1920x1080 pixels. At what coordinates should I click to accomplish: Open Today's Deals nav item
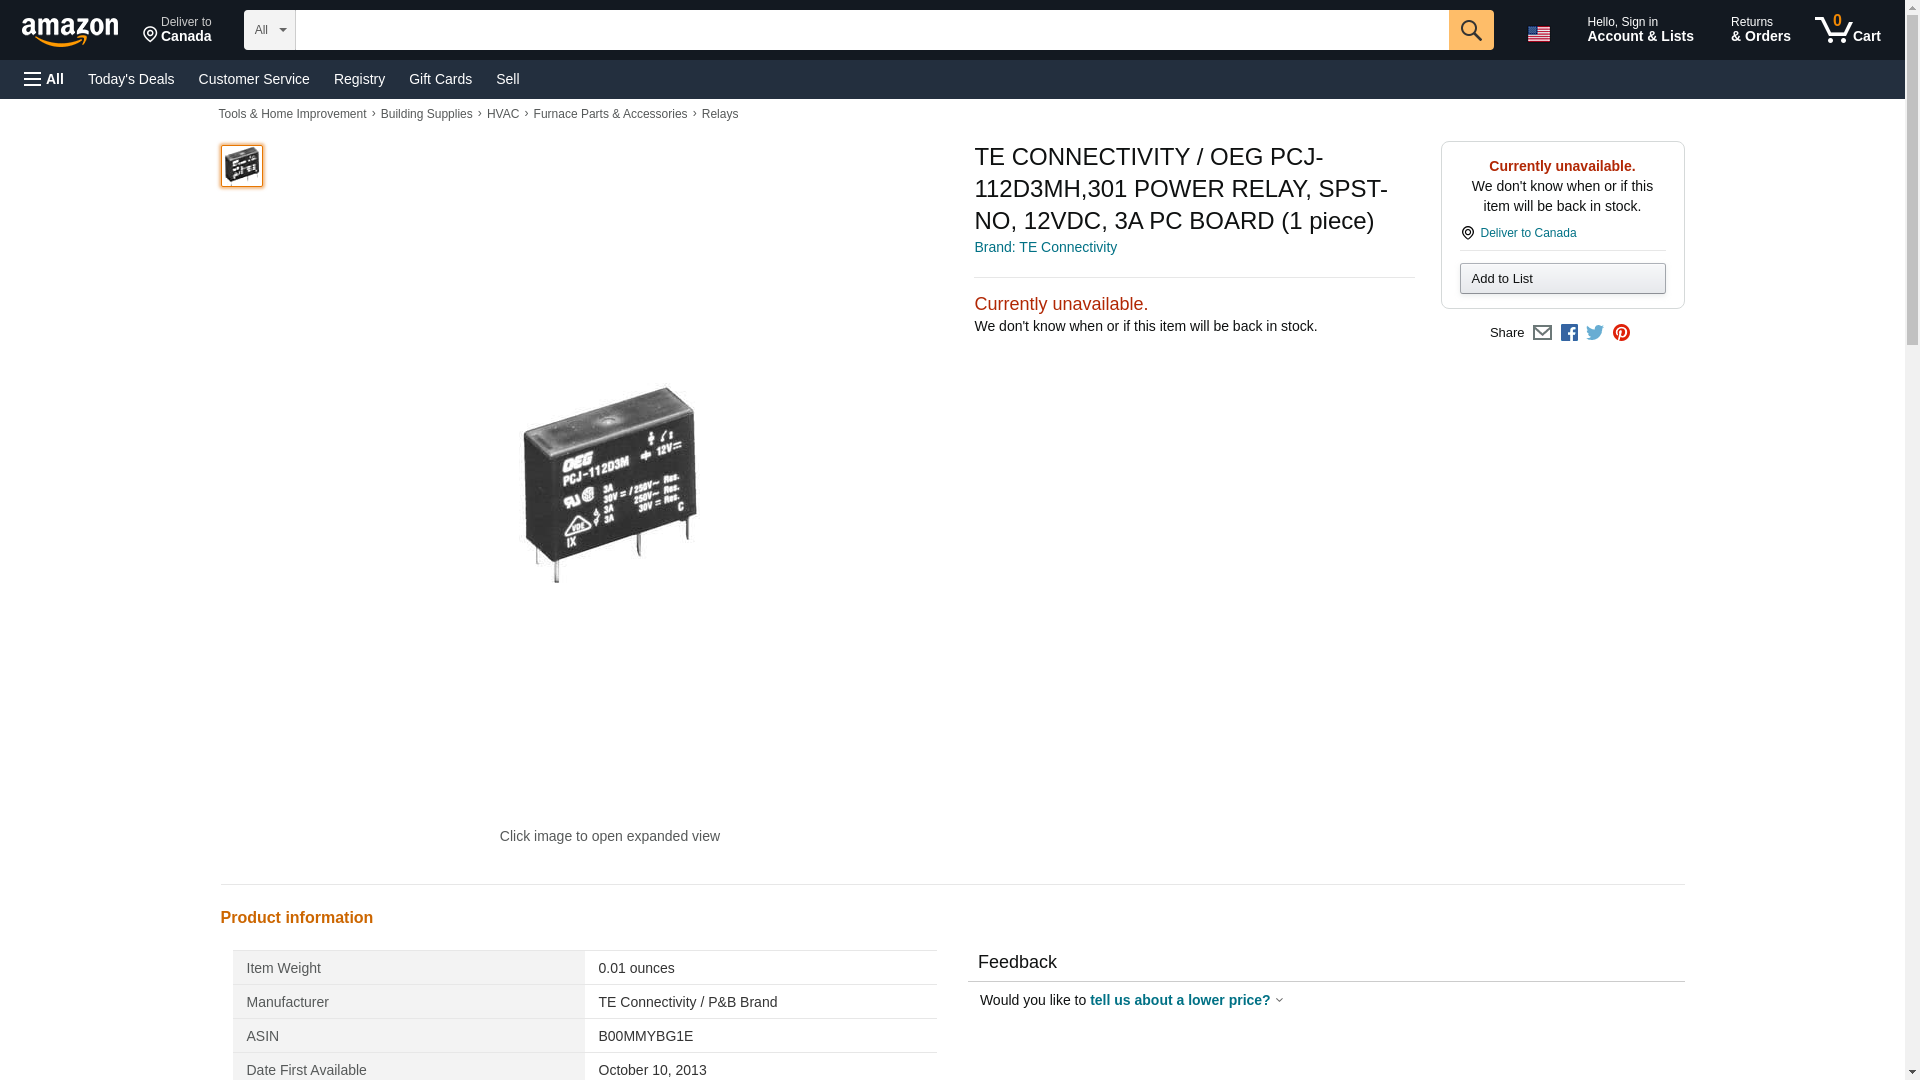click(131, 79)
